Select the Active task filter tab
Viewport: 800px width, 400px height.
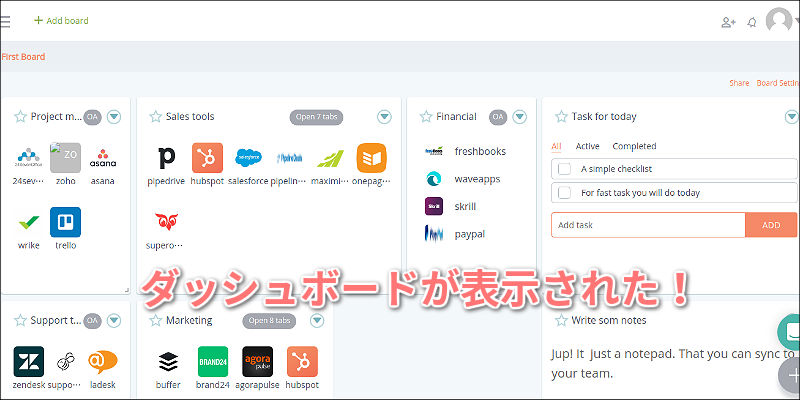pos(587,146)
